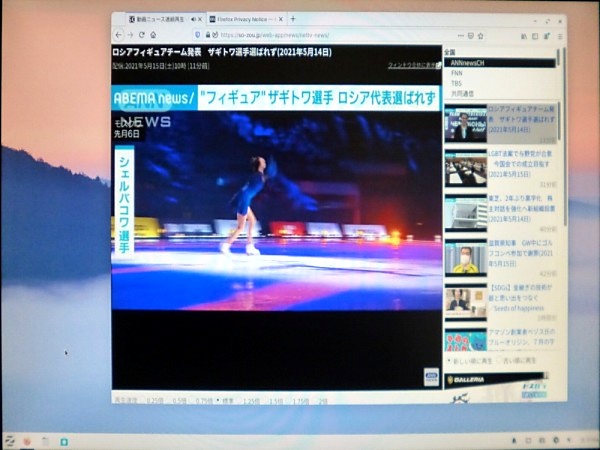The width and height of the screenshot is (600, 450).
Task: Click the ANN news logo in video corner
Action: pos(432,377)
